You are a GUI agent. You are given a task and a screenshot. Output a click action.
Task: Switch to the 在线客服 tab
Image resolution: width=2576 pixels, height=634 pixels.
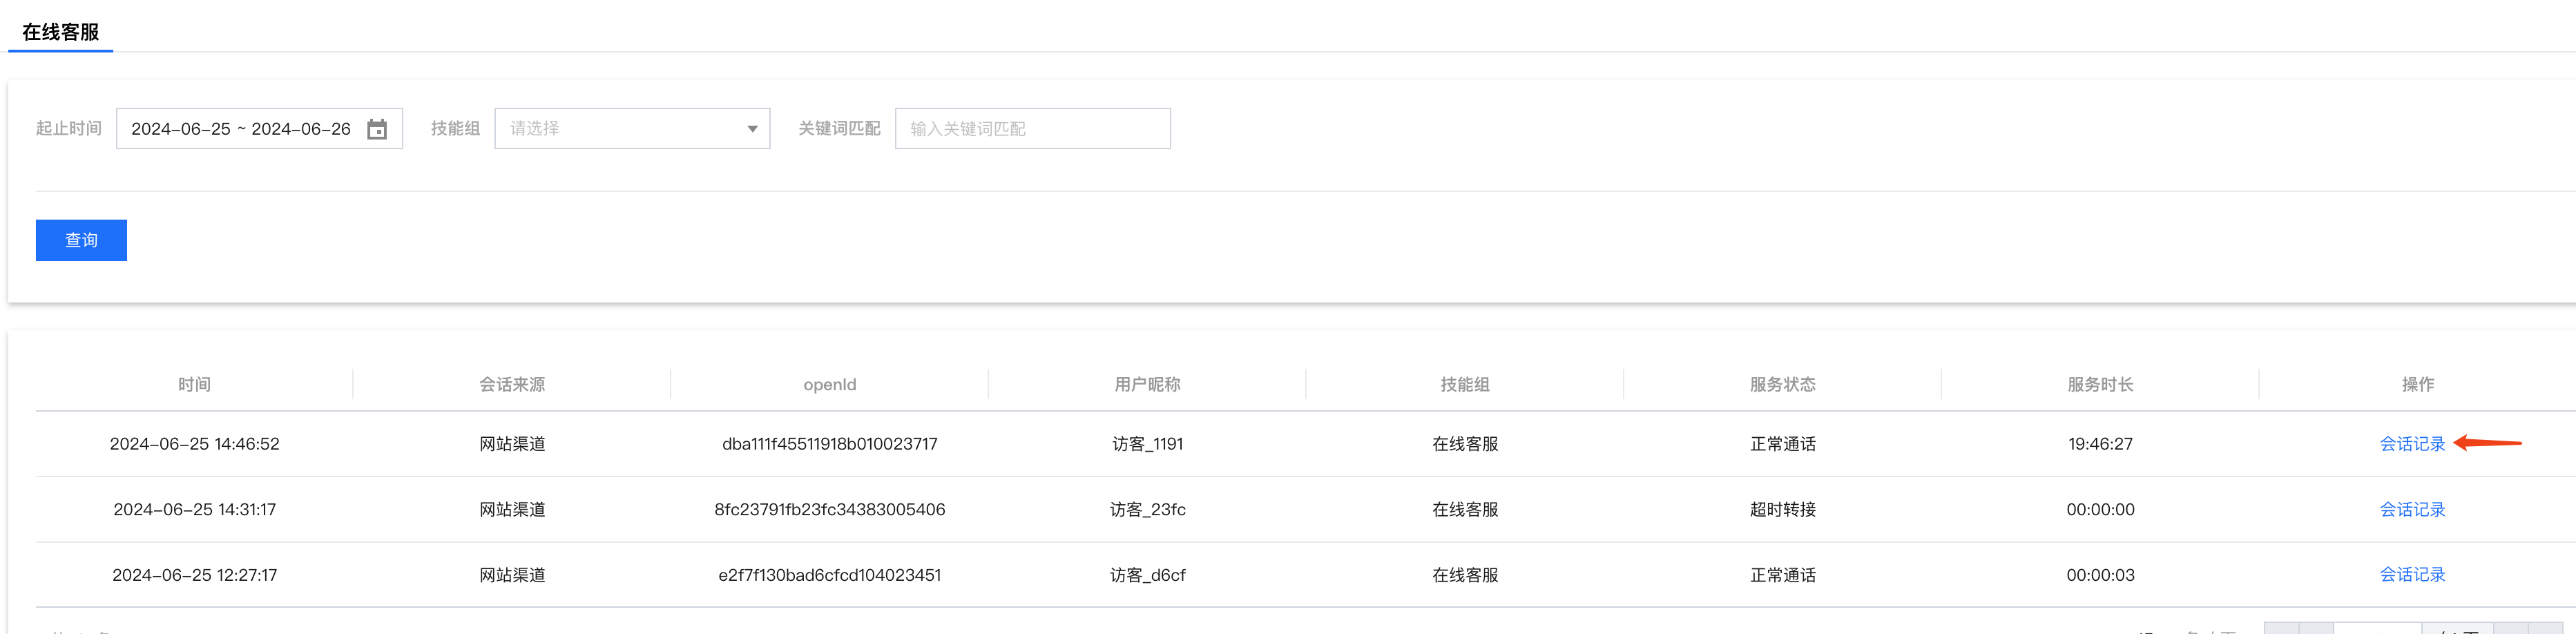(60, 32)
